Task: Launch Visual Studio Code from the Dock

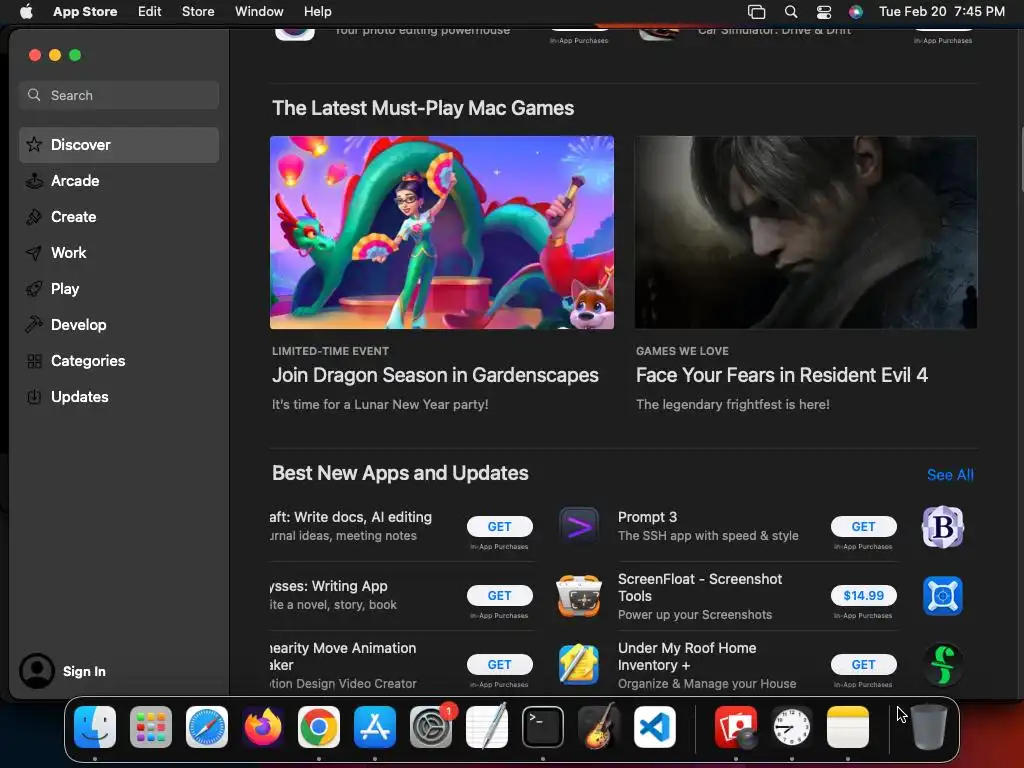Action: coord(655,727)
